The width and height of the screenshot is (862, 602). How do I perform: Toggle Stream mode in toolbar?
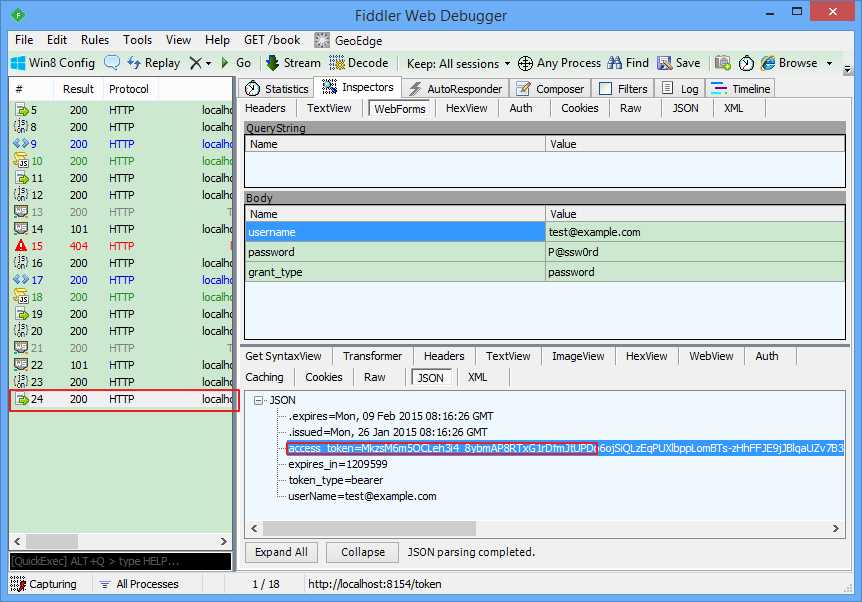point(293,63)
